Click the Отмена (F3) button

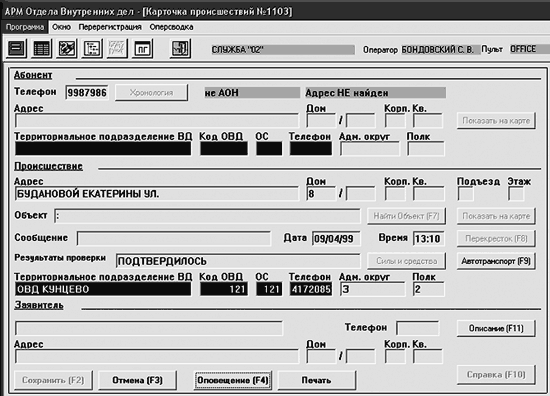pyautogui.click(x=137, y=380)
